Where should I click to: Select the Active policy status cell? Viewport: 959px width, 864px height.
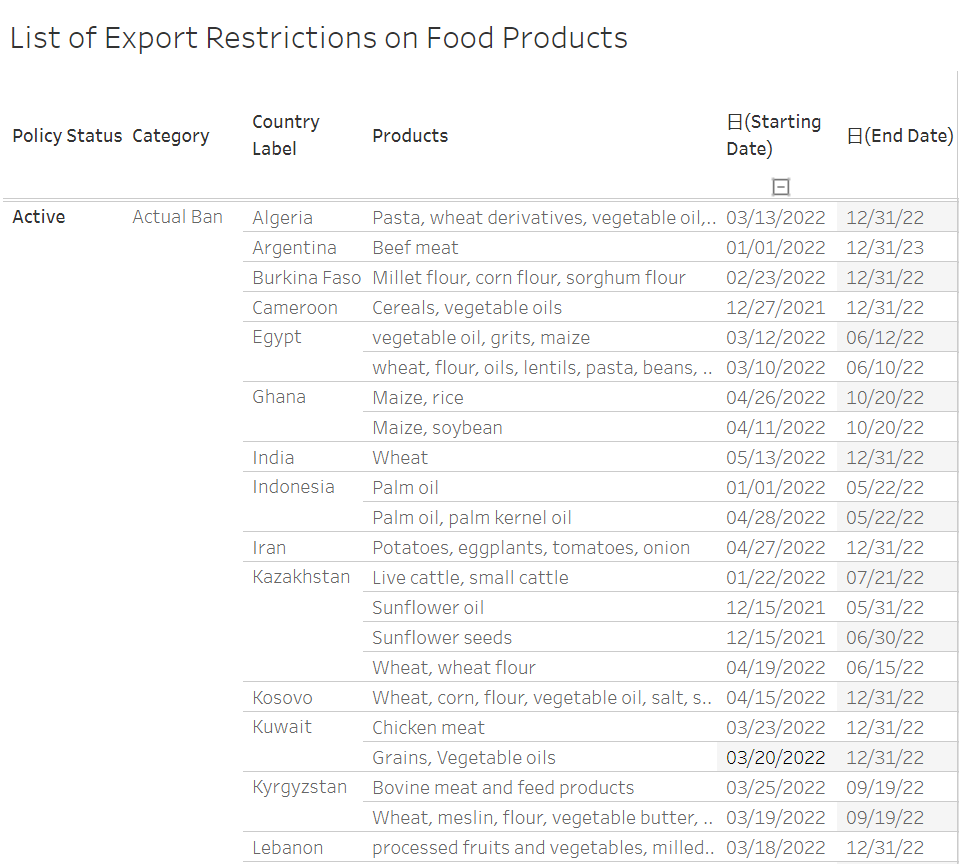click(39, 217)
